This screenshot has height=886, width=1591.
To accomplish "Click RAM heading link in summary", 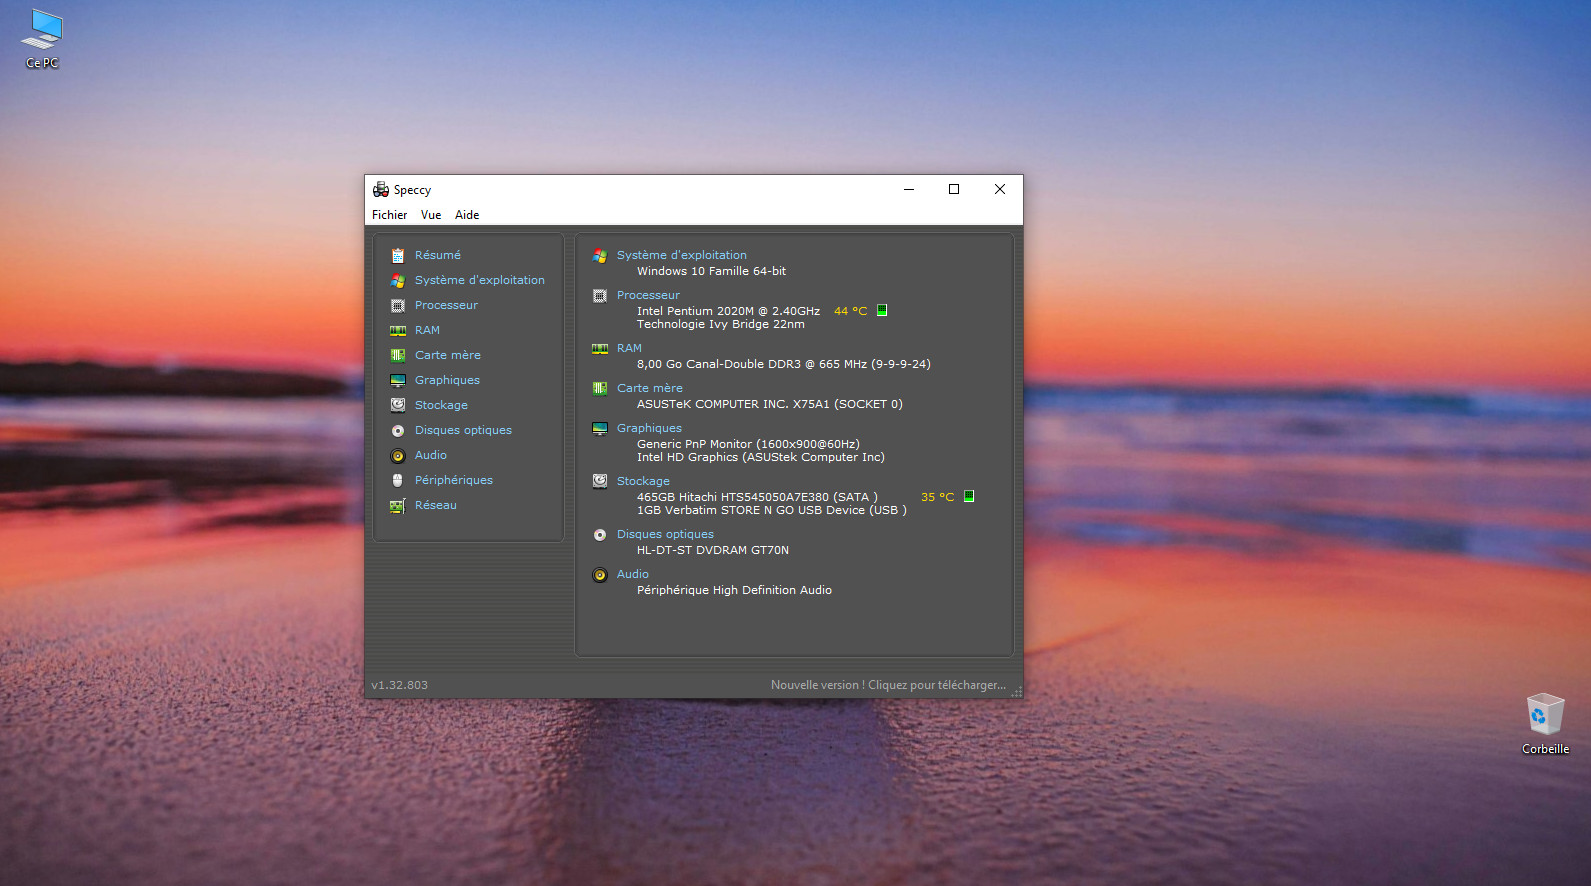I will pos(629,348).
